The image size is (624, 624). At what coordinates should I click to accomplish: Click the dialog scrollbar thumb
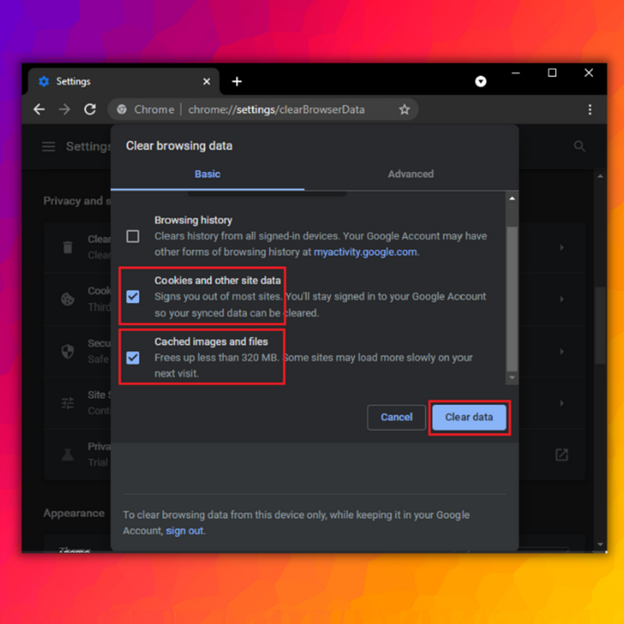pos(512,298)
